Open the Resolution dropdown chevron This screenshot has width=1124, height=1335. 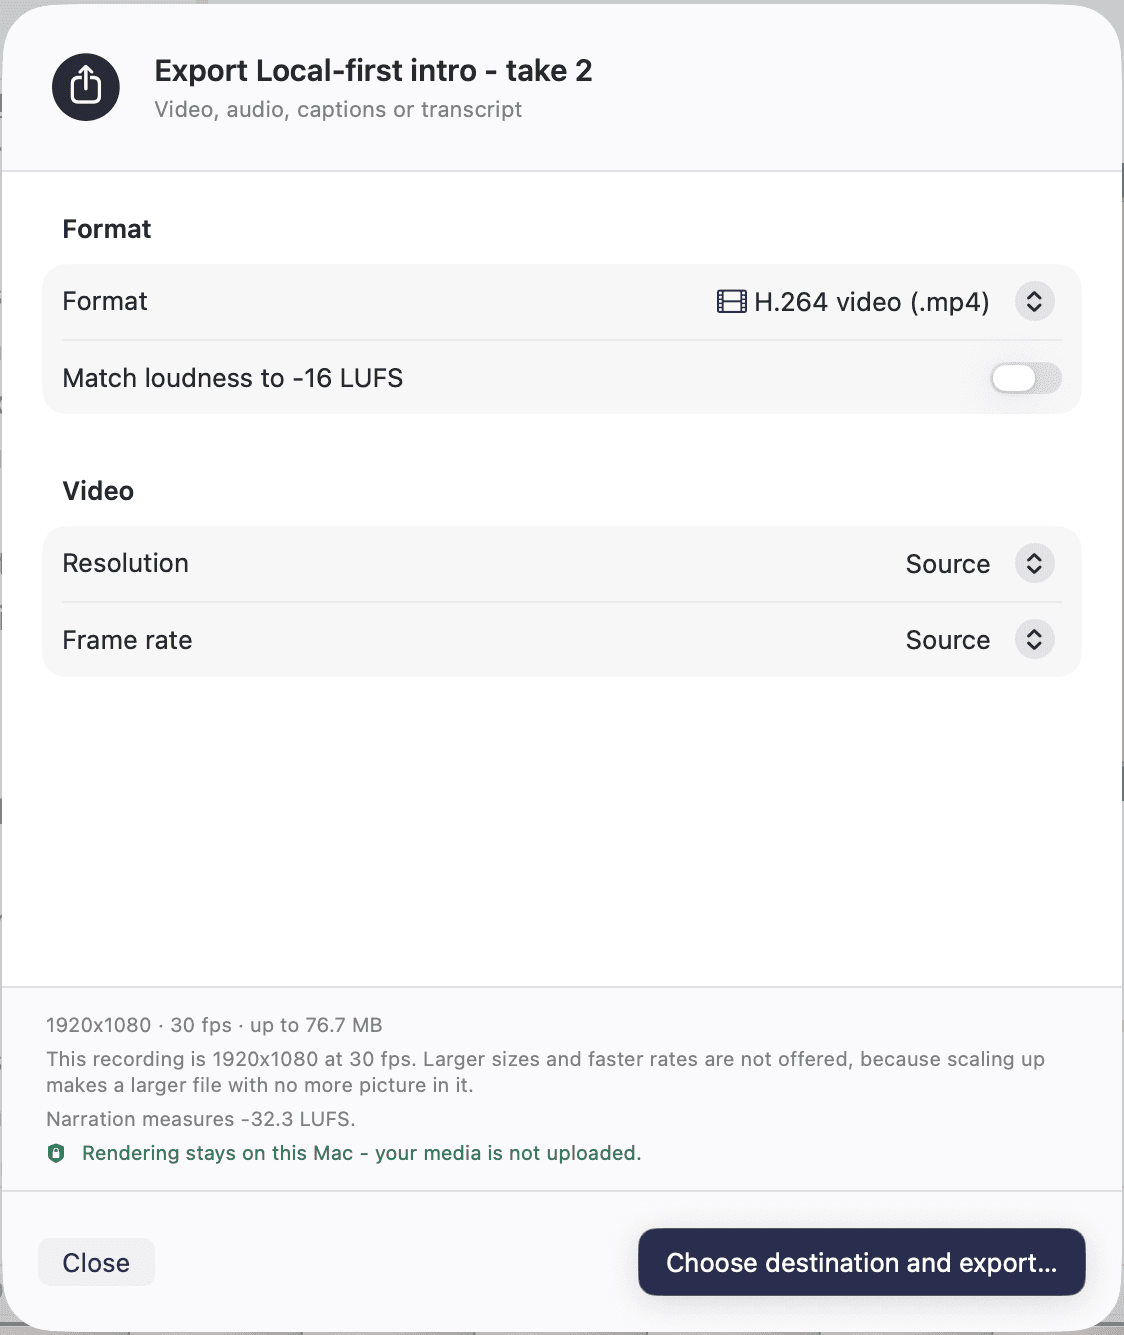pos(1035,563)
